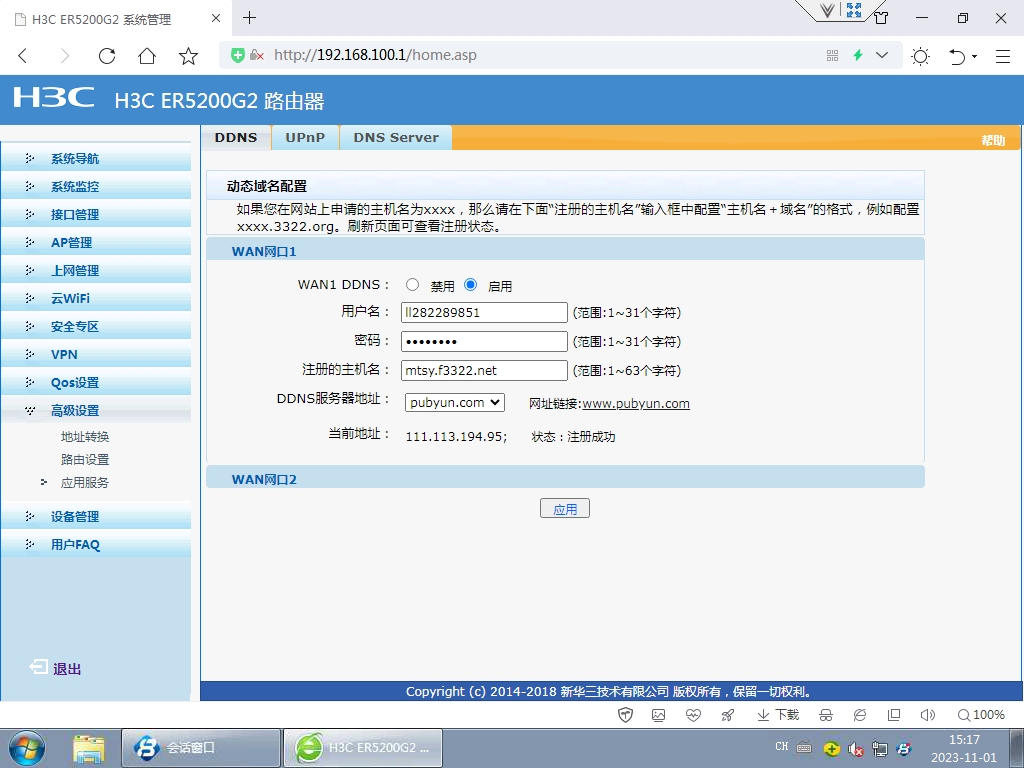1024x768 pixels.
Task: Toggle the brightness sun icon
Action: 920,57
